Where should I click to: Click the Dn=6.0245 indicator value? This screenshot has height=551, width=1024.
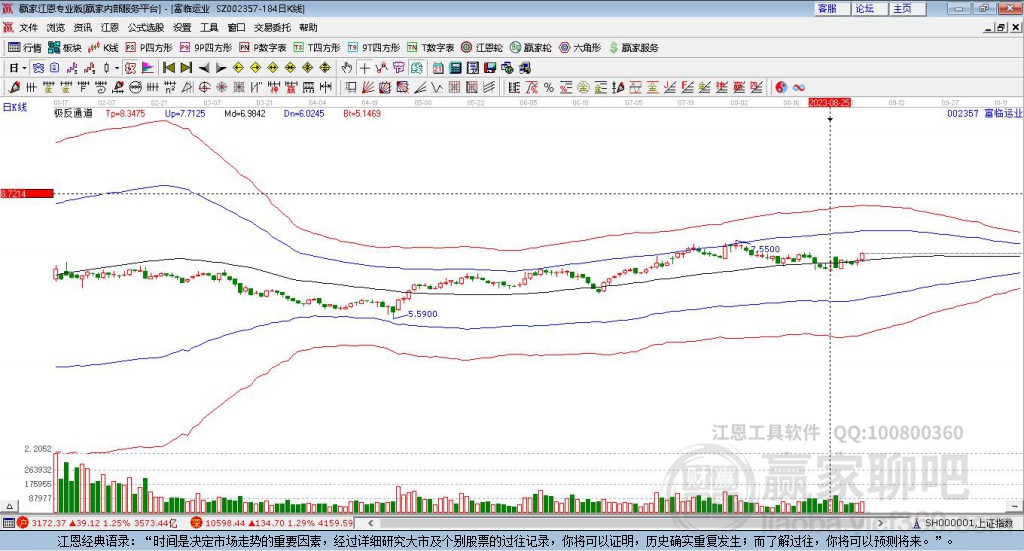304,113
